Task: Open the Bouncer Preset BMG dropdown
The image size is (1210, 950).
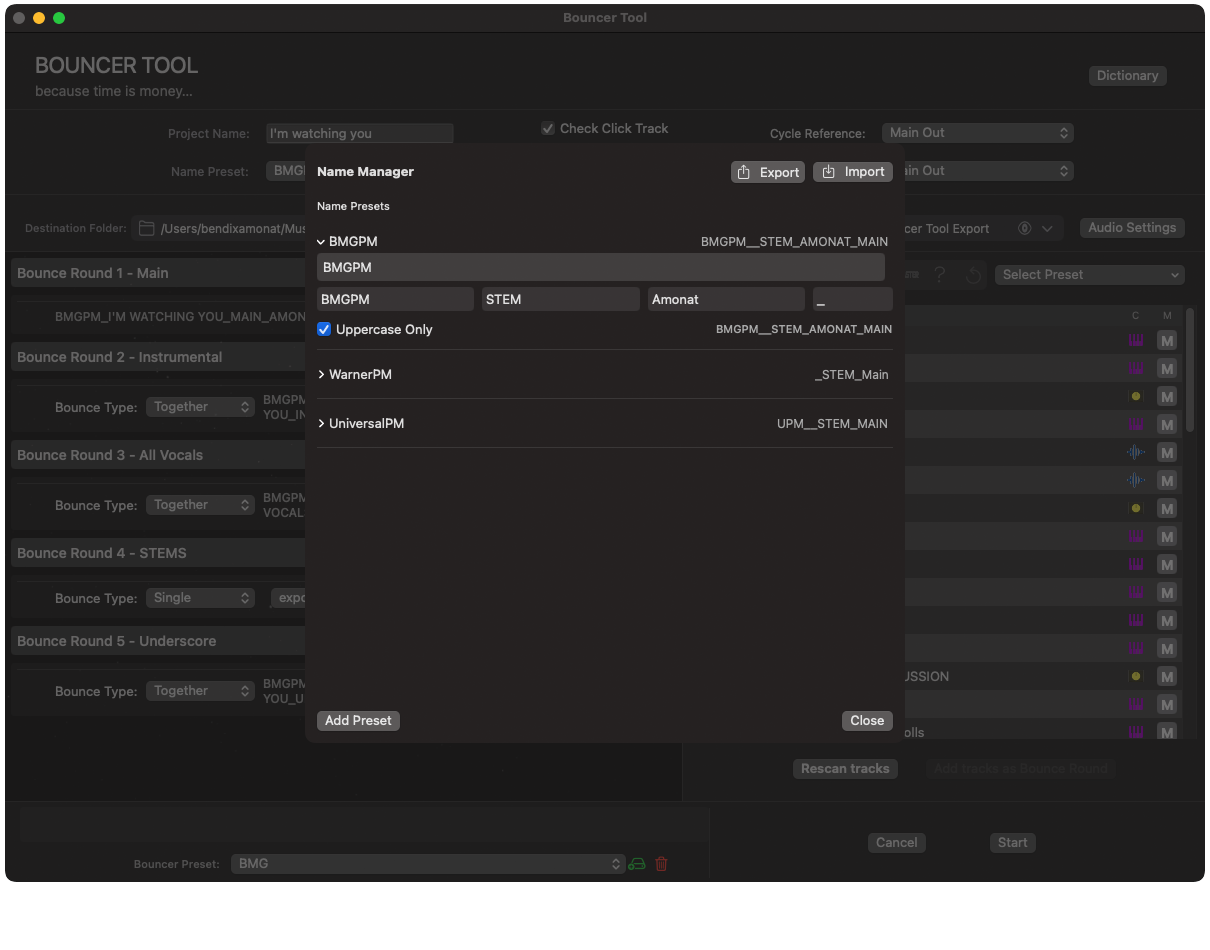Action: pos(427,864)
